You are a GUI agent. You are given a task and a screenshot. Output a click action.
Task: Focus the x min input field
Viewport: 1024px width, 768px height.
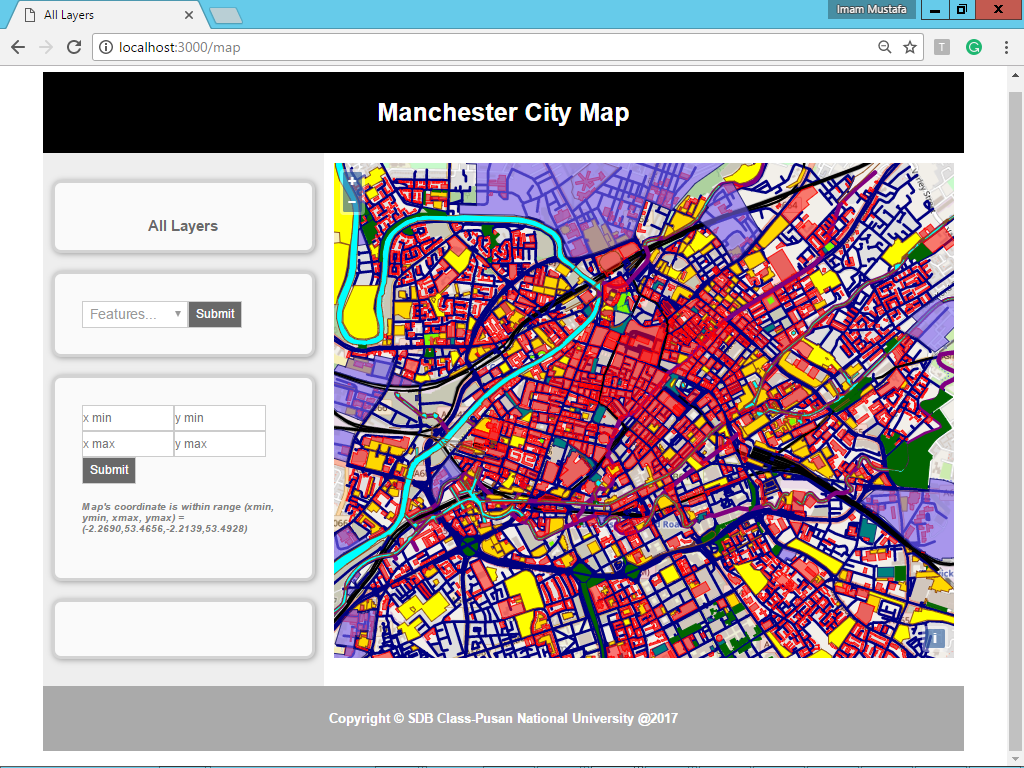pos(128,418)
